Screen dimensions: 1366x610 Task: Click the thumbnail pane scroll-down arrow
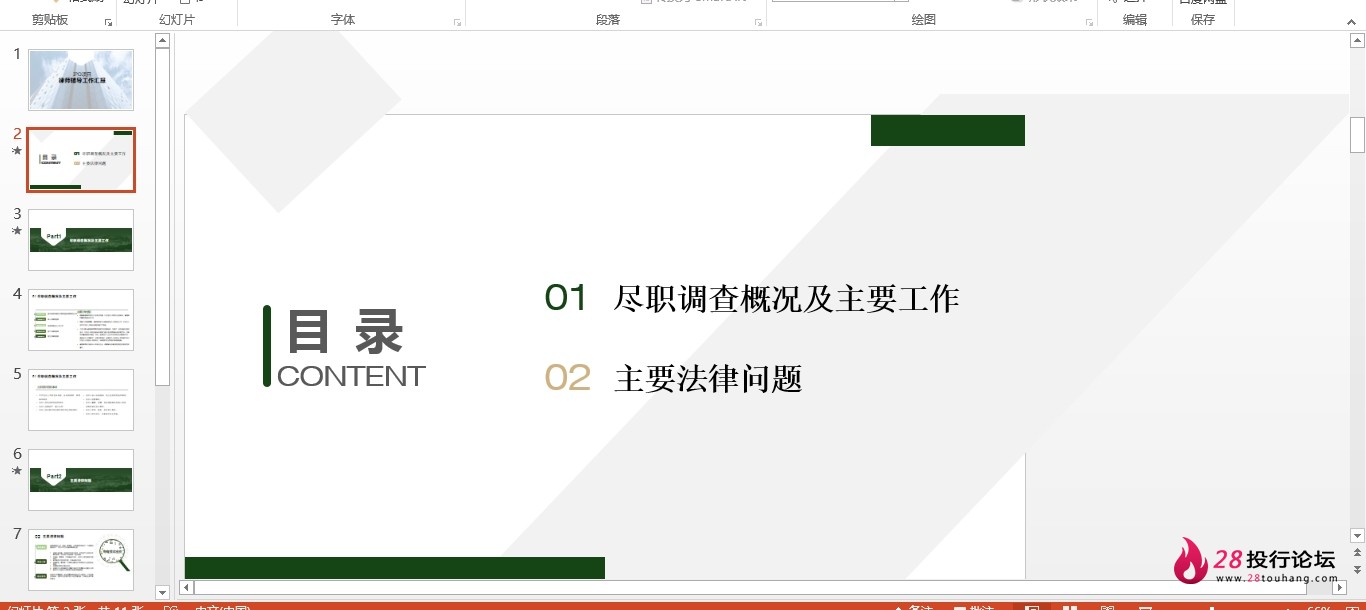tap(162, 593)
